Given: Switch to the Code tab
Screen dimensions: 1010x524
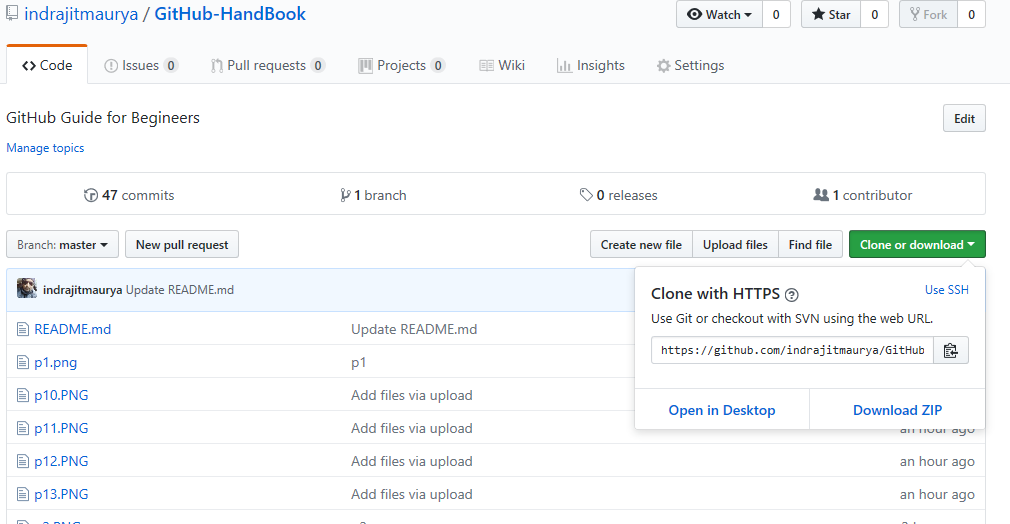Looking at the screenshot, I should [47, 65].
